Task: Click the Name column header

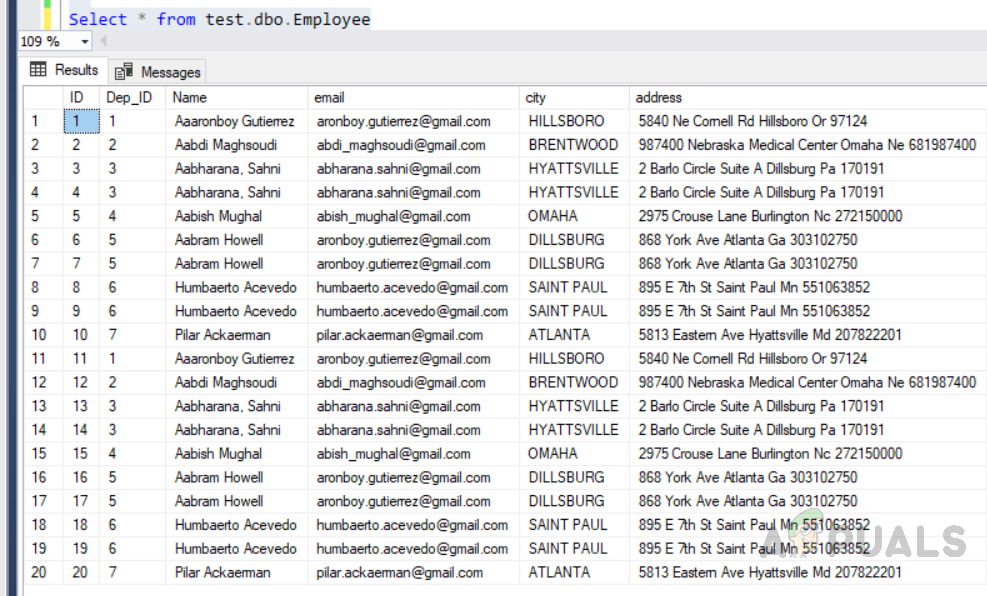Action: tap(237, 98)
